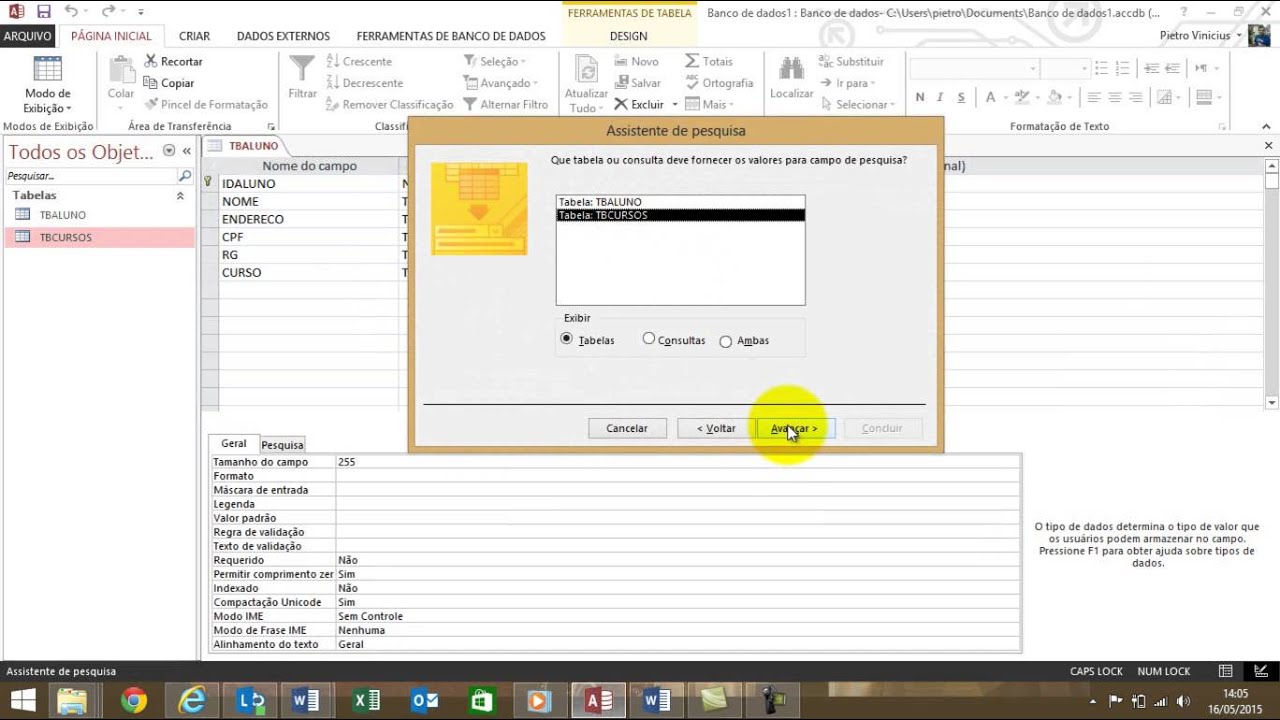Click the Tamanho do campo value 255
This screenshot has height=720, width=1280.
point(678,462)
